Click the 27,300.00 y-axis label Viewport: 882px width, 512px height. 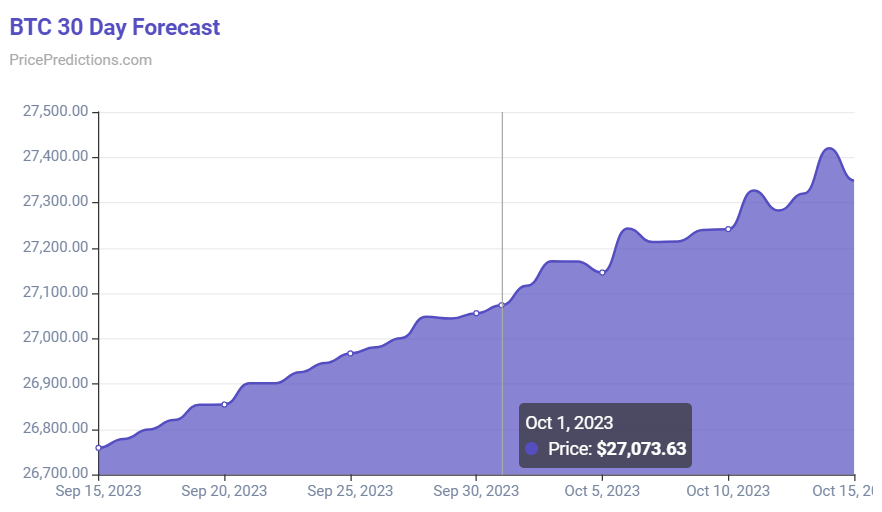click(56, 201)
